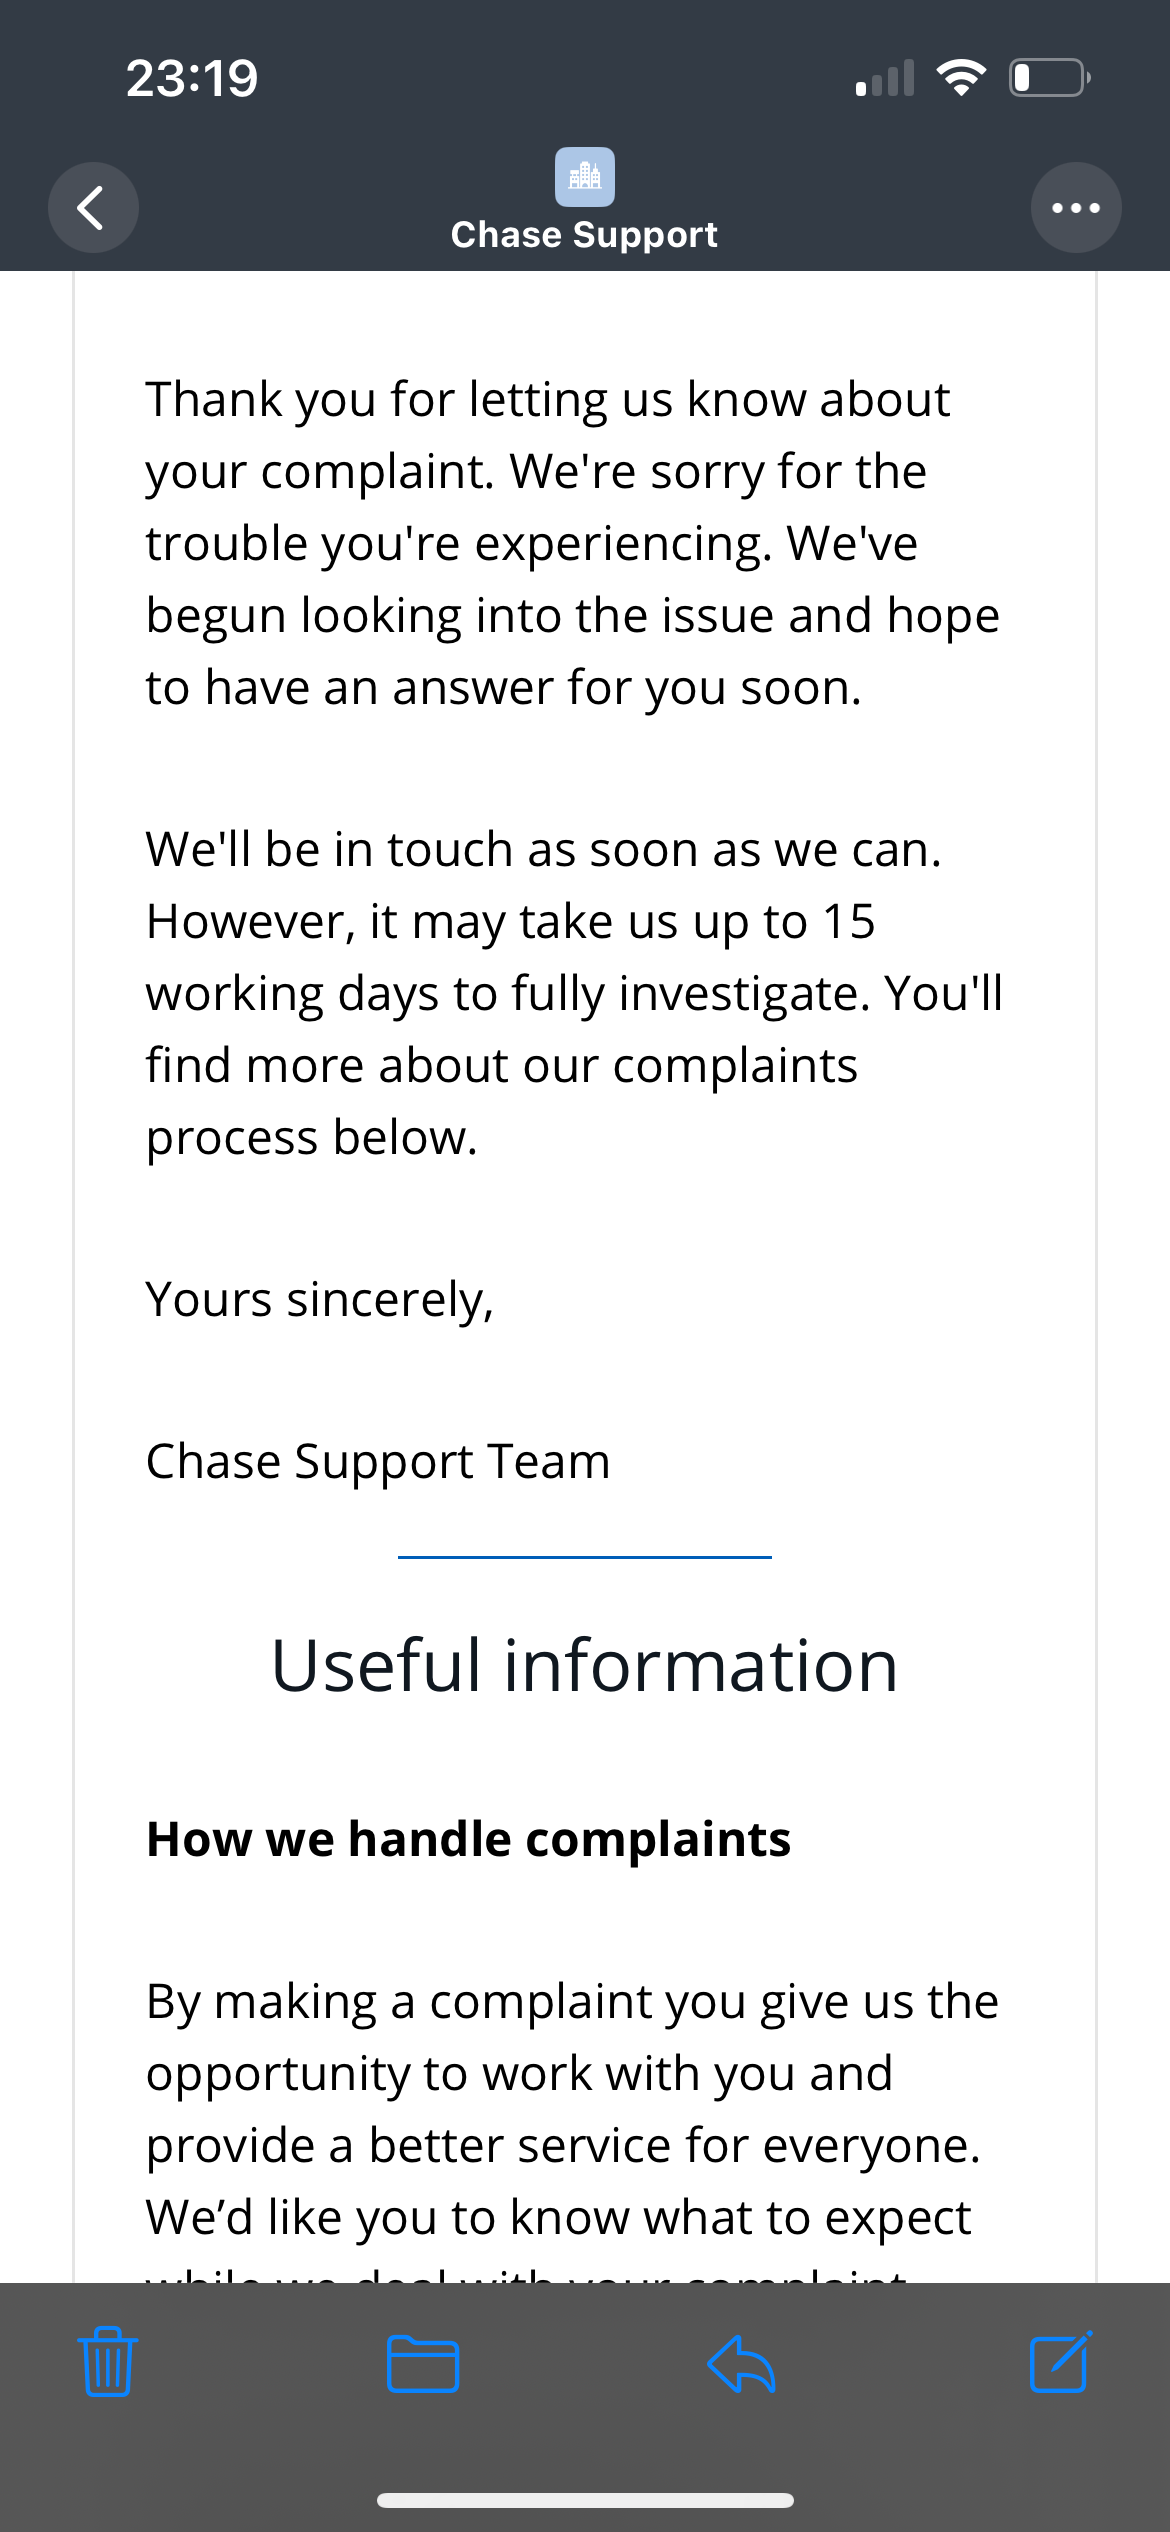Select the "How we handle complaints" heading

click(x=468, y=1839)
